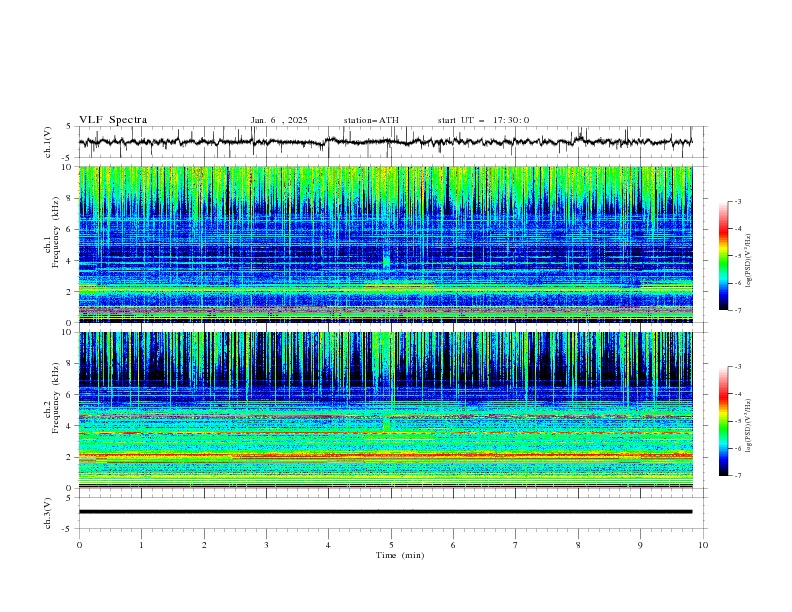Image resolution: width=792 pixels, height=612 pixels.
Task: Click the "7" tick on the time axis
Action: 516,545
